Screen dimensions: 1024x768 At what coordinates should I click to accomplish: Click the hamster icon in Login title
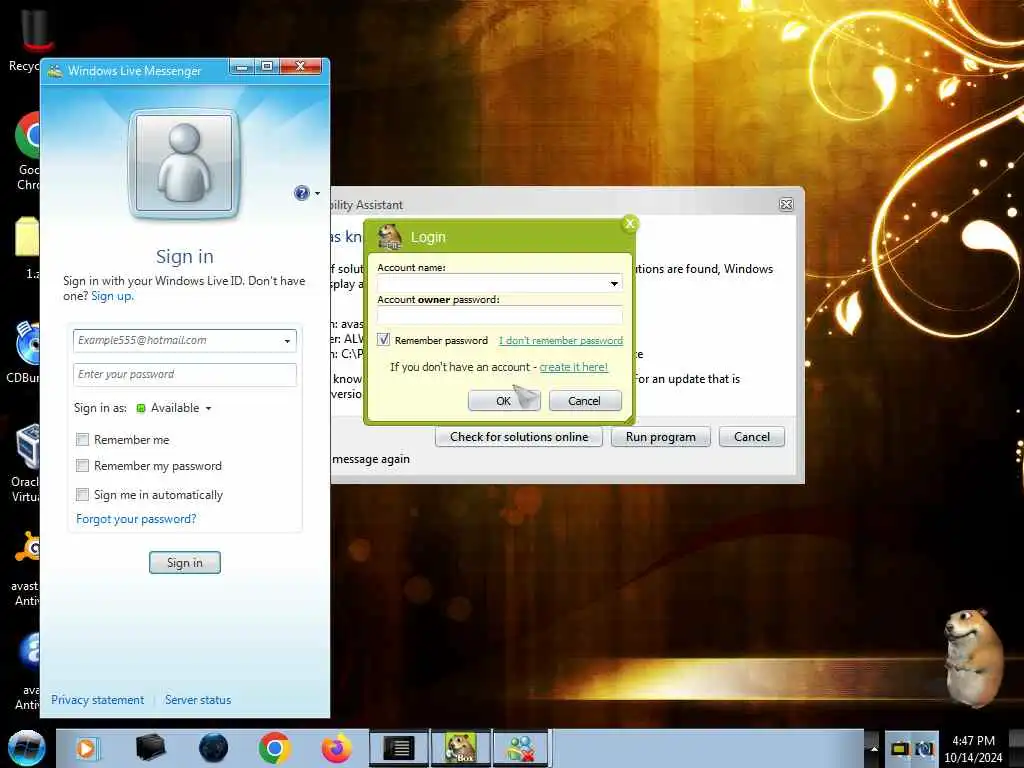coord(390,237)
